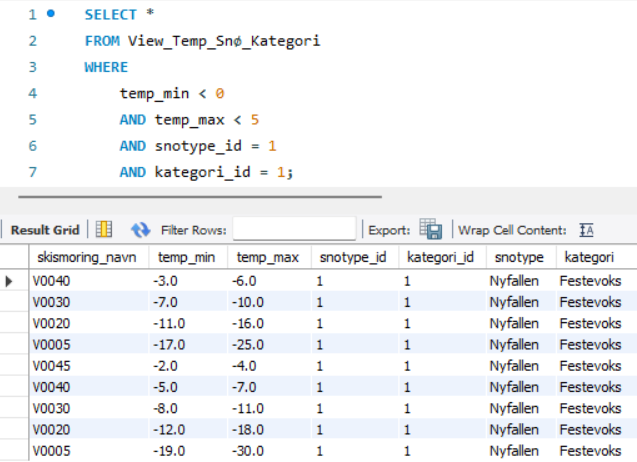Sort by snotype_id column header
The image size is (637, 462).
coord(355,257)
